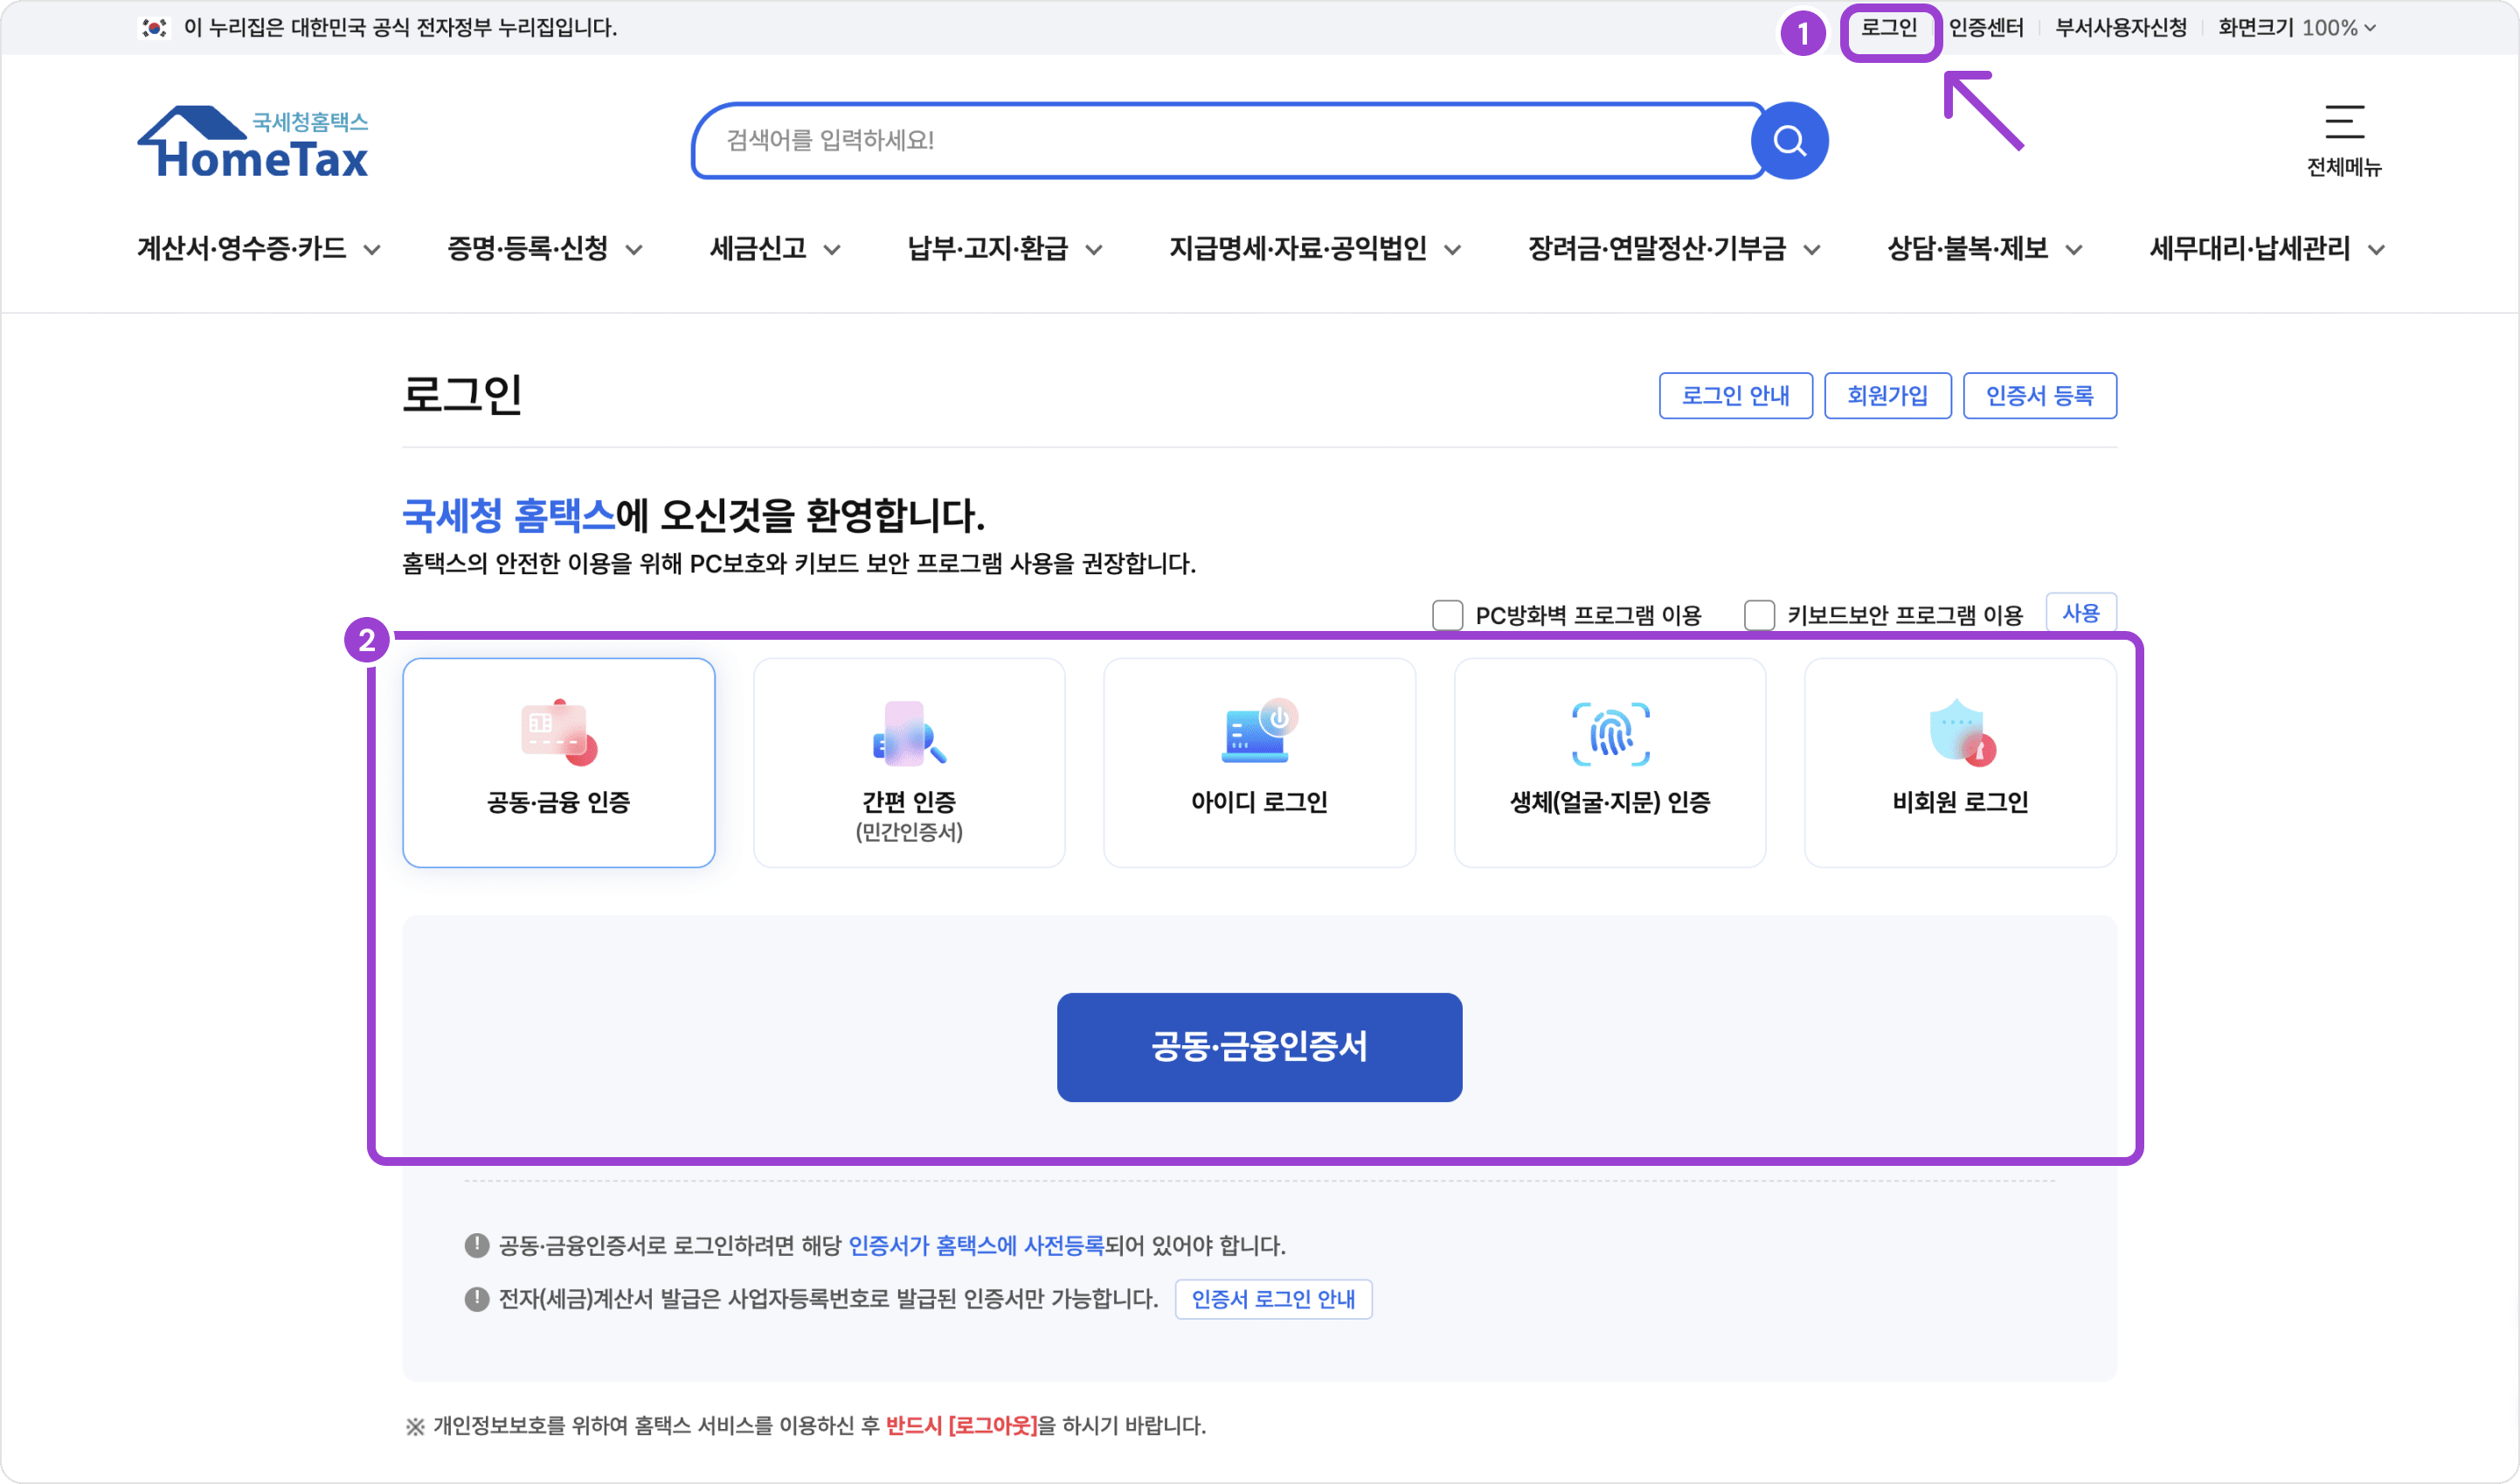Viewport: 2520px width, 1484px height.
Task: Click 인증센터 in the top bar
Action: tap(1985, 28)
